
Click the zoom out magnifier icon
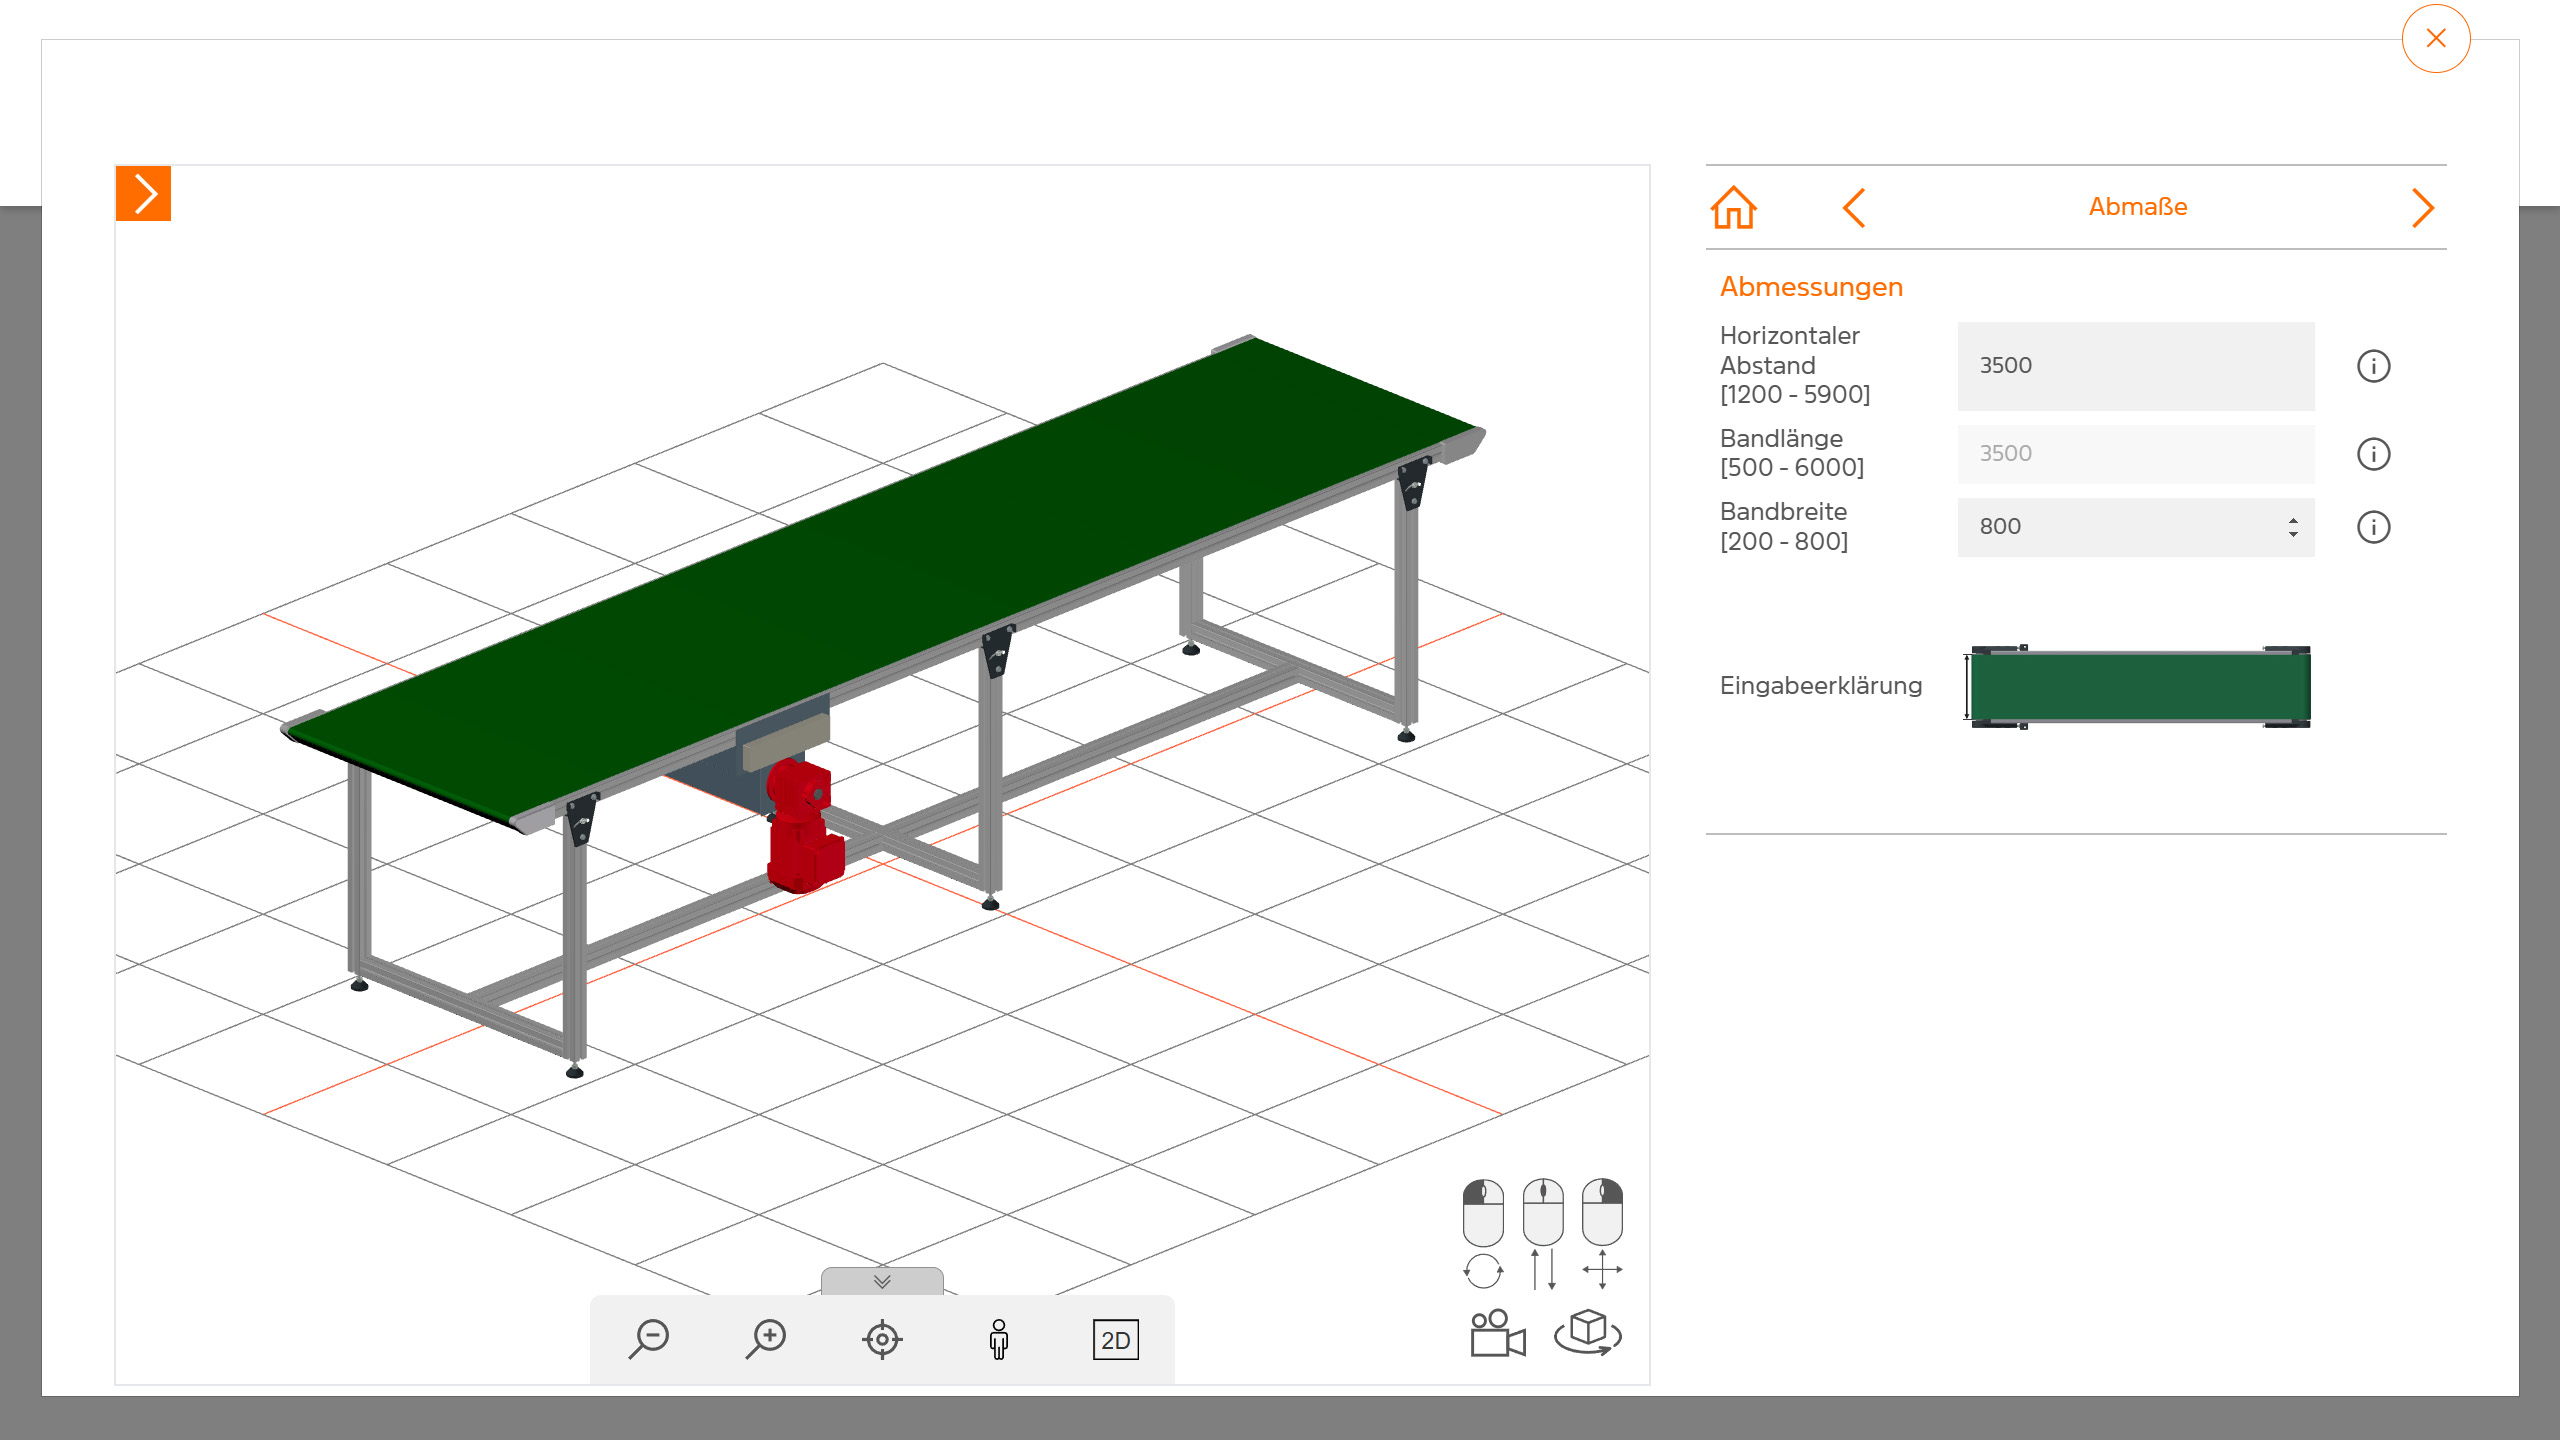coord(650,1339)
